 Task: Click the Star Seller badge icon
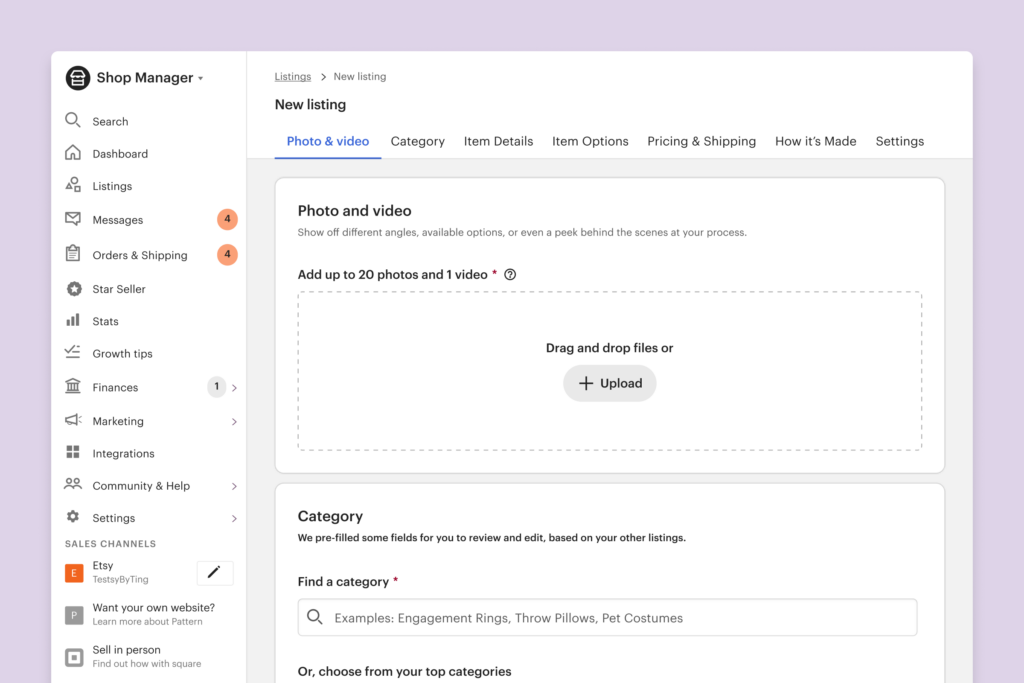click(x=74, y=289)
